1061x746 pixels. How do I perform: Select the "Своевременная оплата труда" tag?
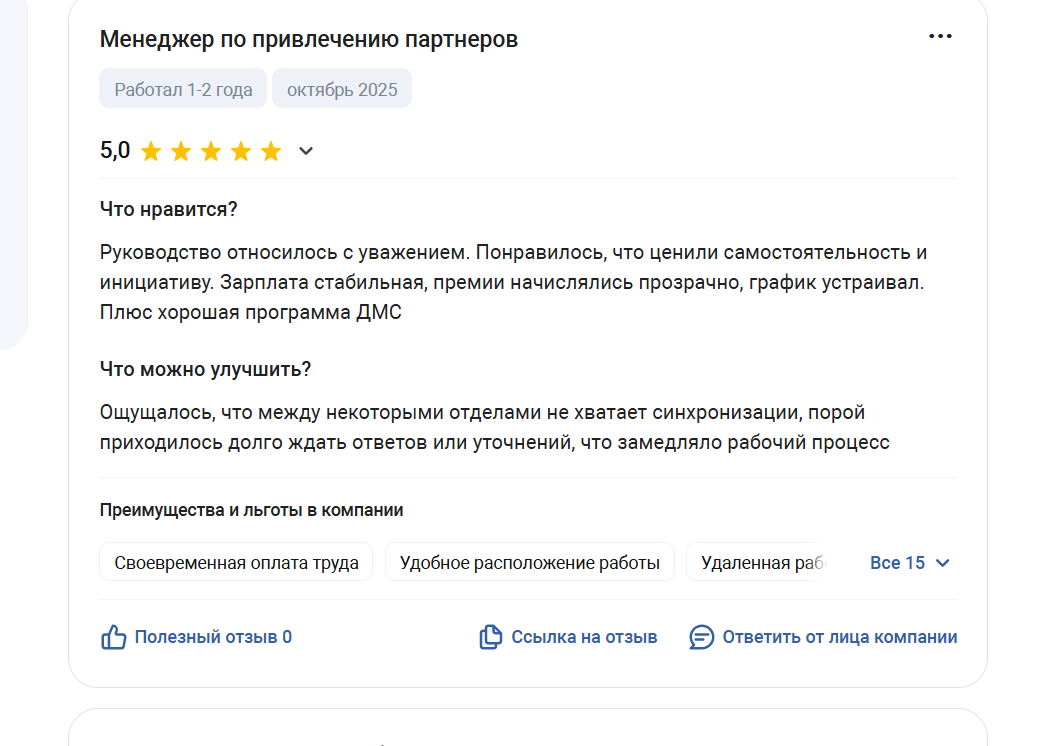coord(236,563)
